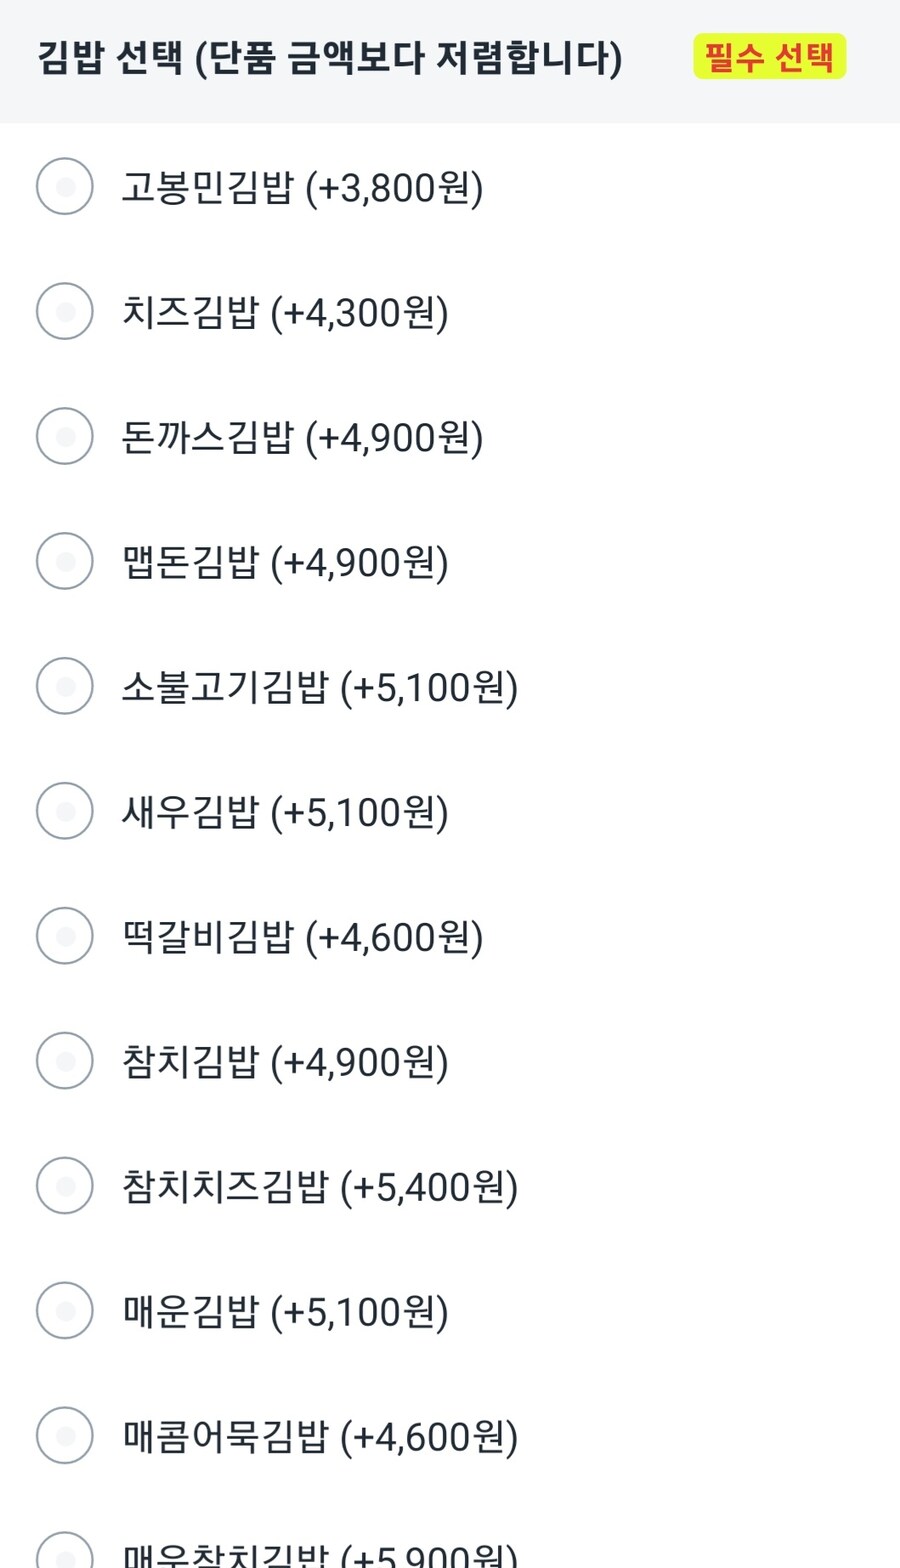Tap the 김밥 선택 section header

[330, 58]
